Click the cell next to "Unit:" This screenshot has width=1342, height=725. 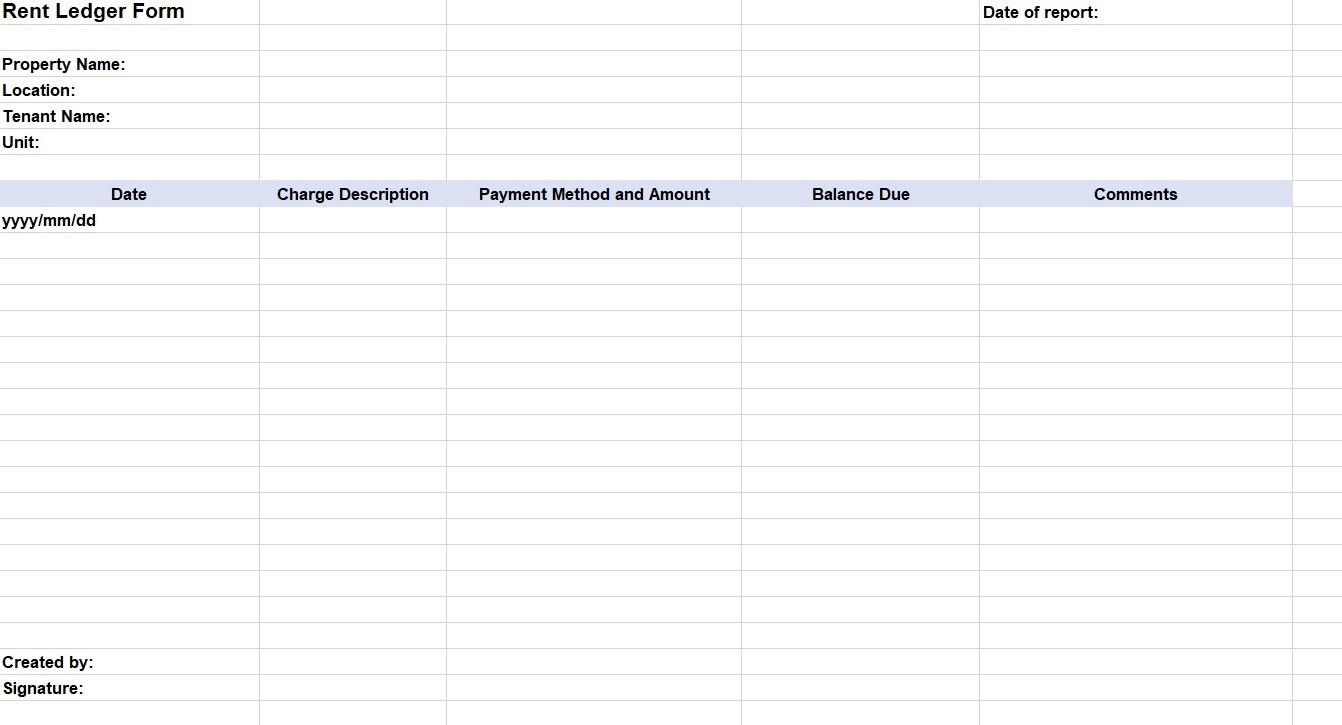(x=352, y=142)
